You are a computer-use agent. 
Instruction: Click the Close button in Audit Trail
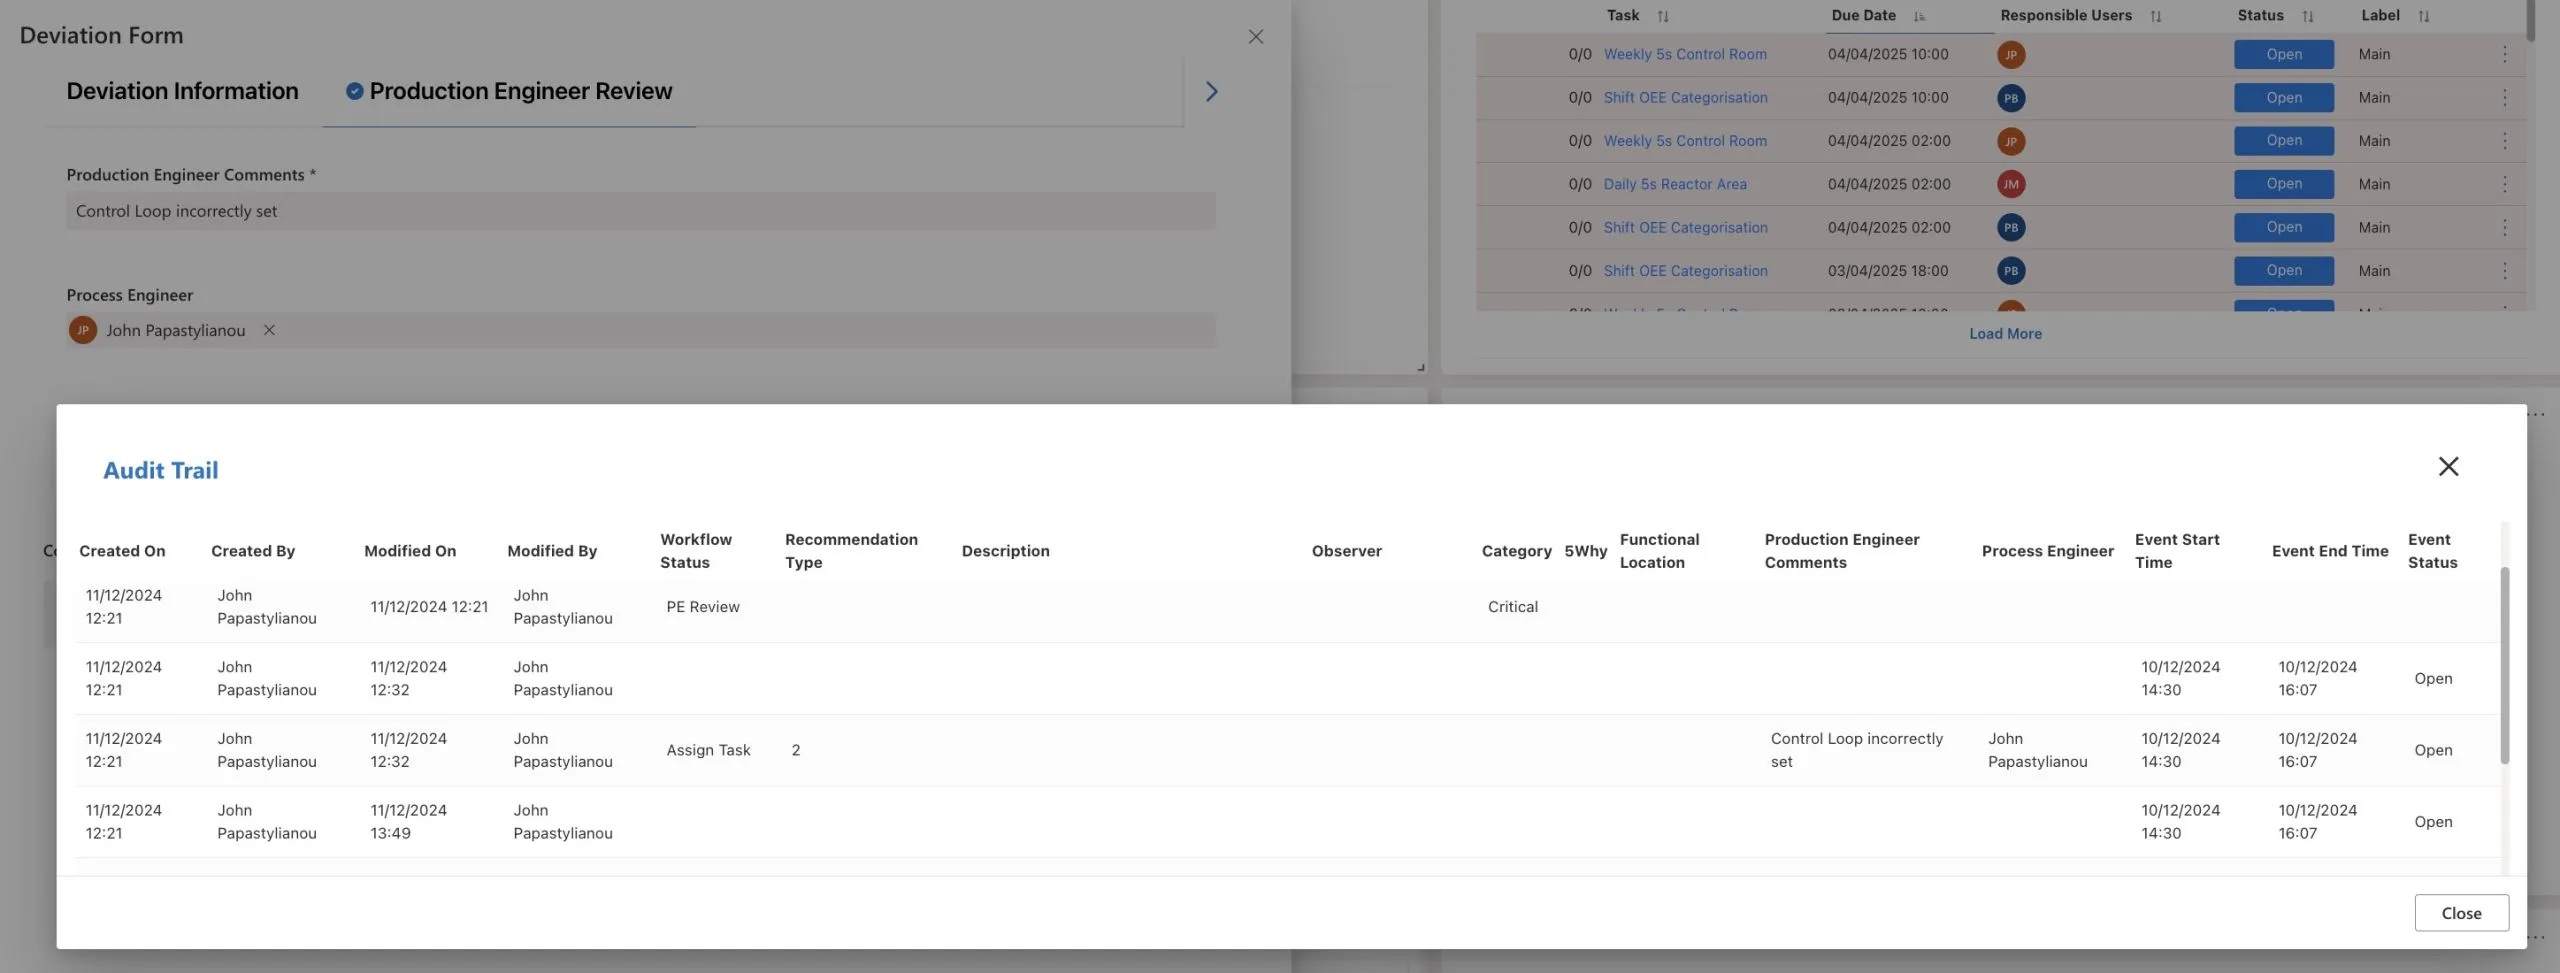coord(2461,913)
